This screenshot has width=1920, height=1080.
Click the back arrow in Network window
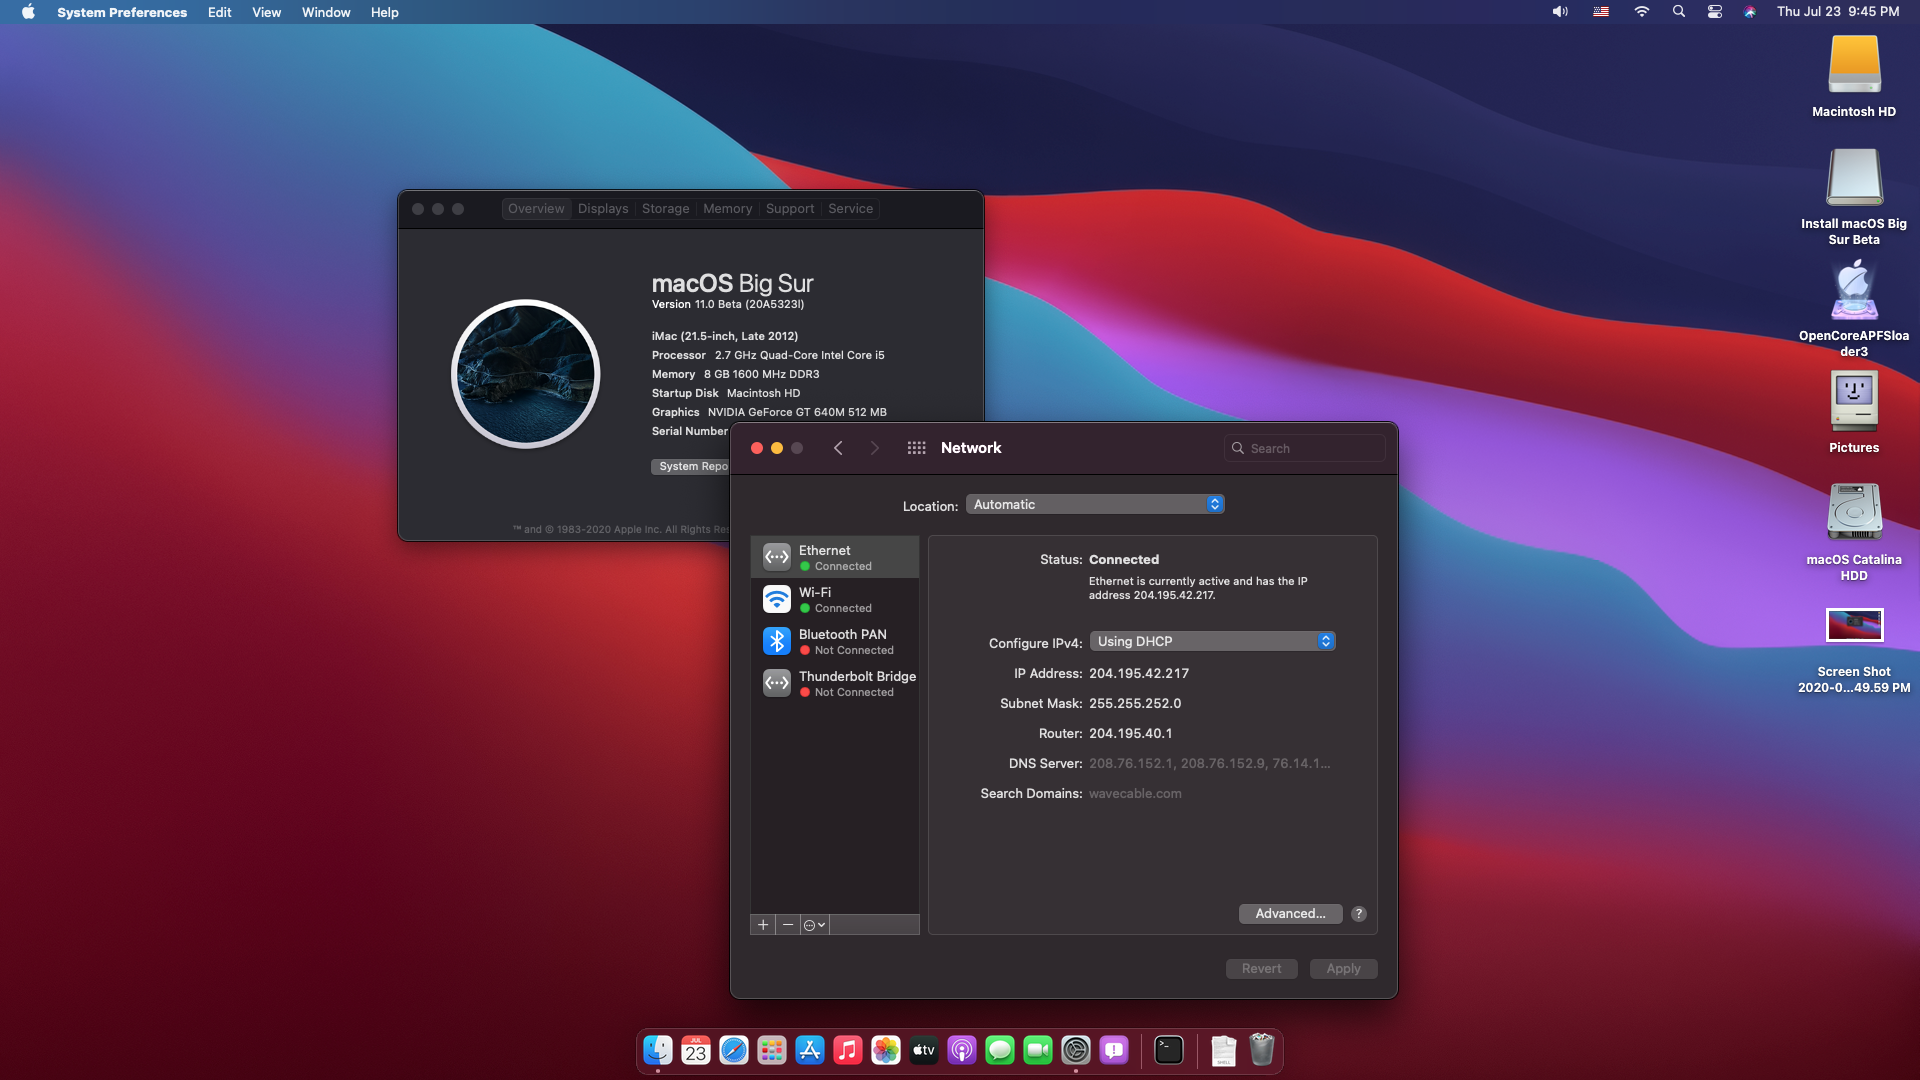838,448
